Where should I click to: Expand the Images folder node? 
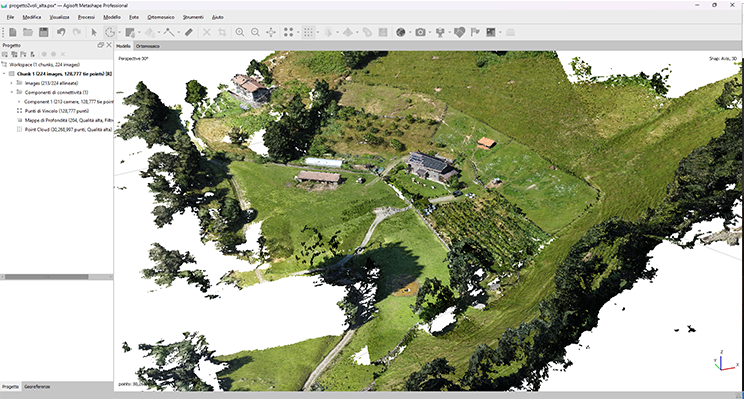(12, 83)
